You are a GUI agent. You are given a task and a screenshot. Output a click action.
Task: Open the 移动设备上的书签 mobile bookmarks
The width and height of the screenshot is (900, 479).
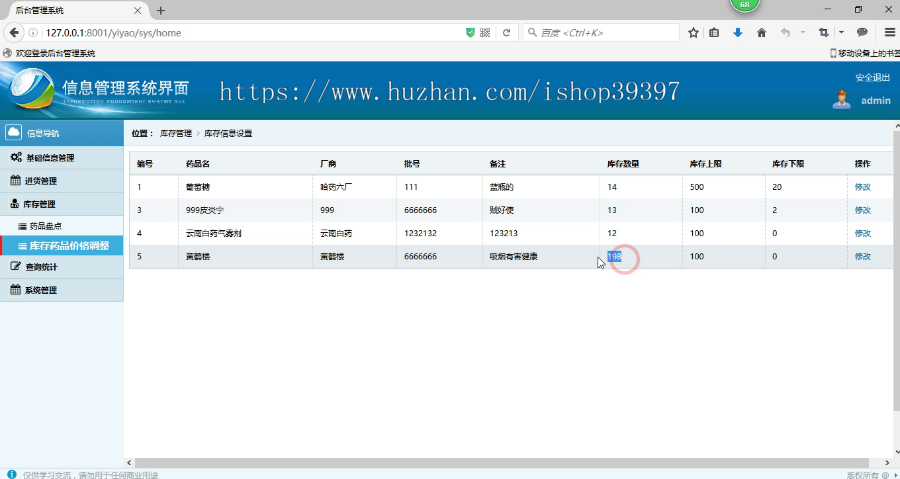click(x=864, y=53)
